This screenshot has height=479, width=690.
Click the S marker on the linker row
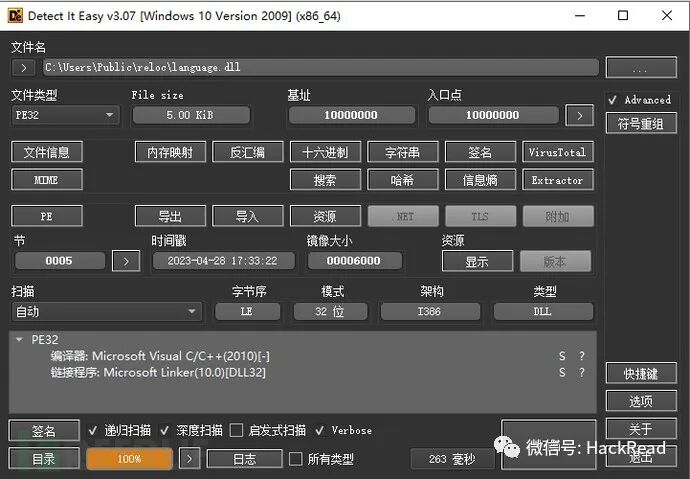tap(562, 373)
